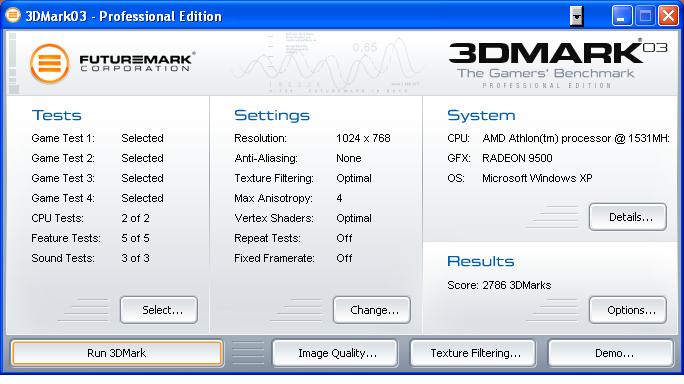Open the Change settings dialog
The image size is (684, 384).
click(372, 310)
